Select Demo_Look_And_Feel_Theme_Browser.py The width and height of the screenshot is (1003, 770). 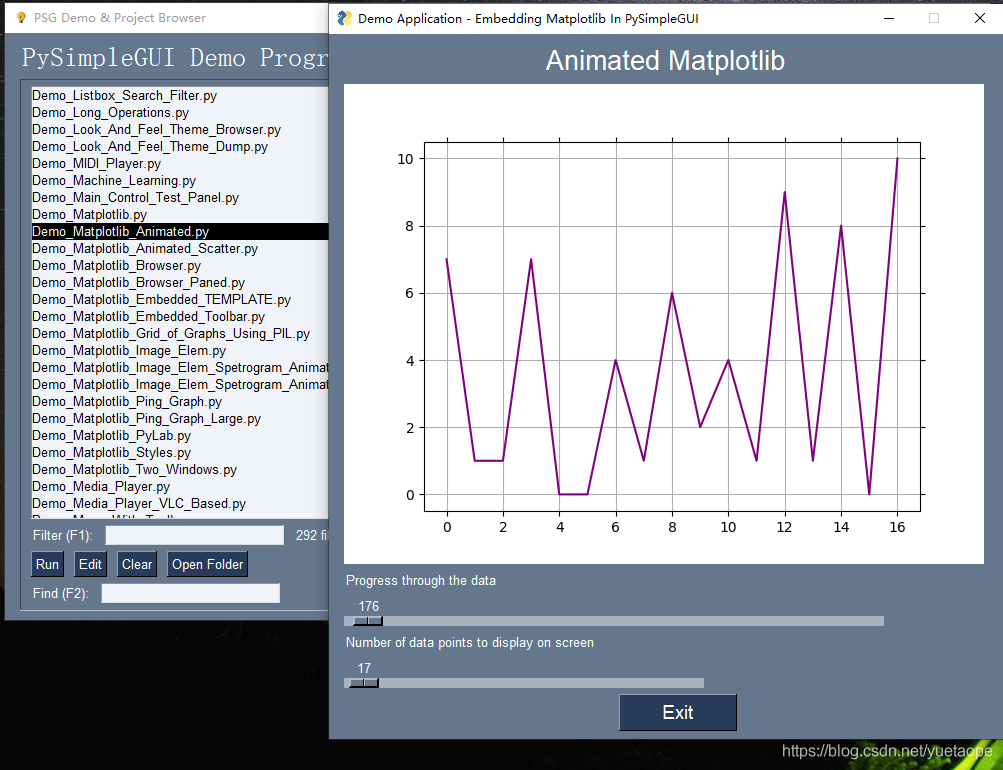pyautogui.click(x=180, y=129)
